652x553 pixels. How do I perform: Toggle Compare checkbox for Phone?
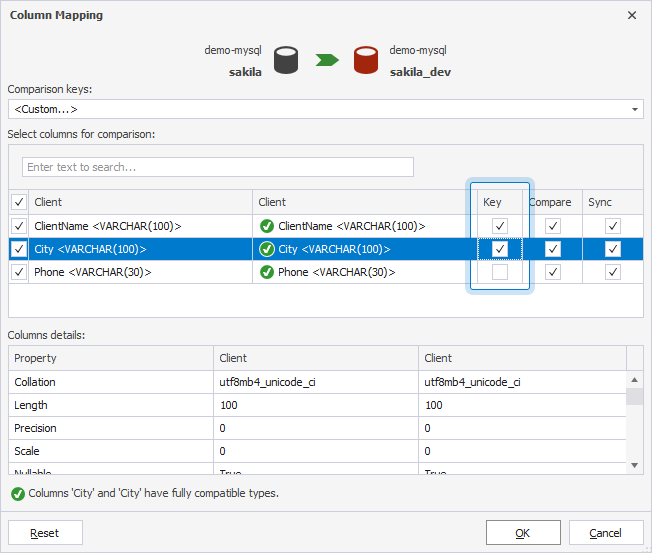point(553,272)
